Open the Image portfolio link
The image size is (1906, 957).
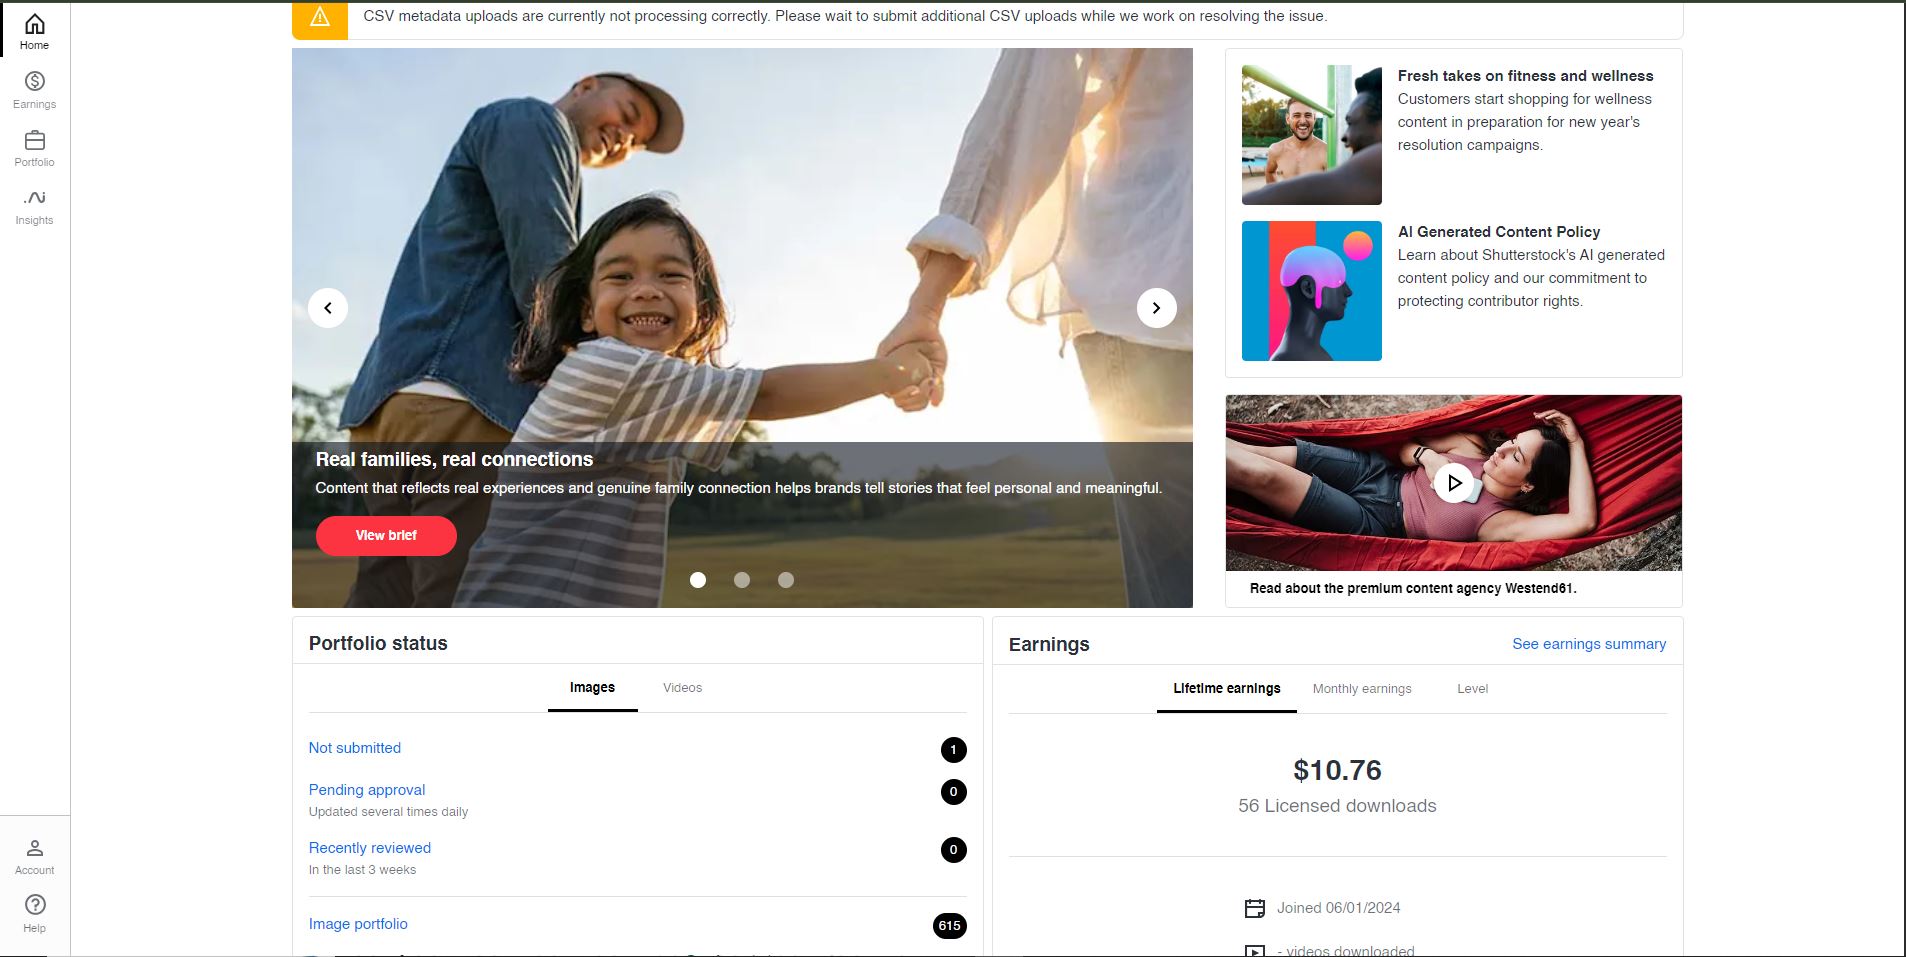[x=358, y=924]
